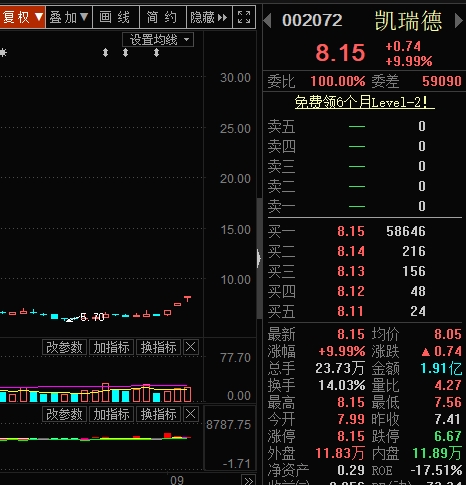Click 换指标 in the bottom indicator panel
The height and width of the screenshot is (485, 466).
click(x=159, y=414)
